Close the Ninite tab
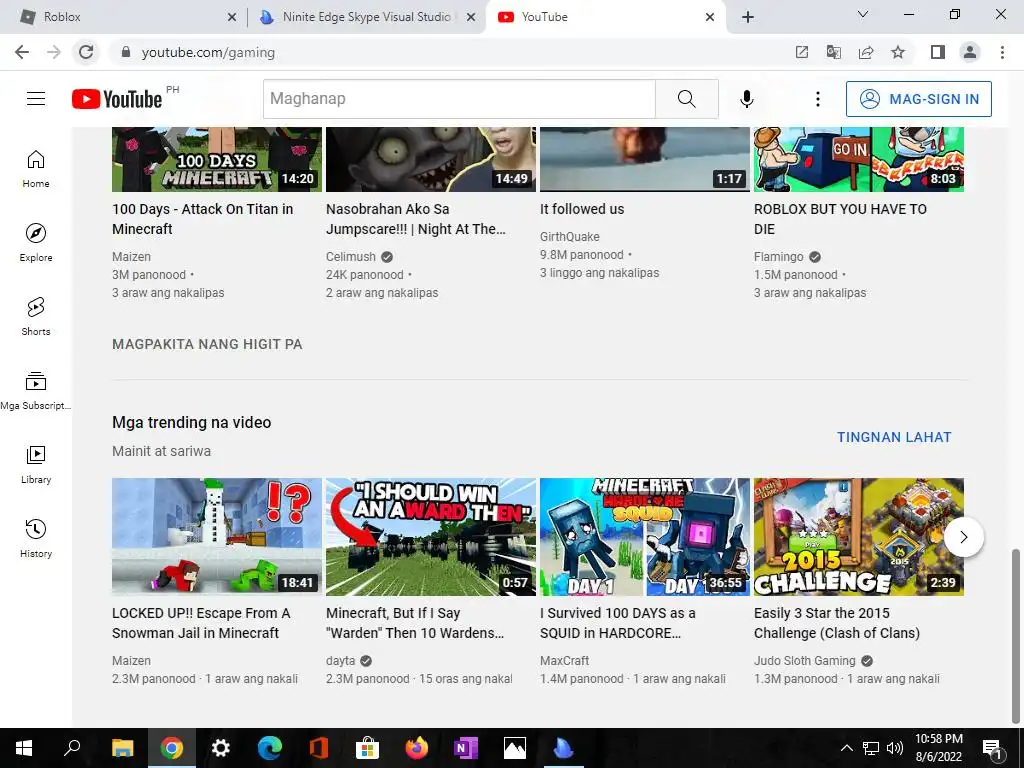 (471, 17)
